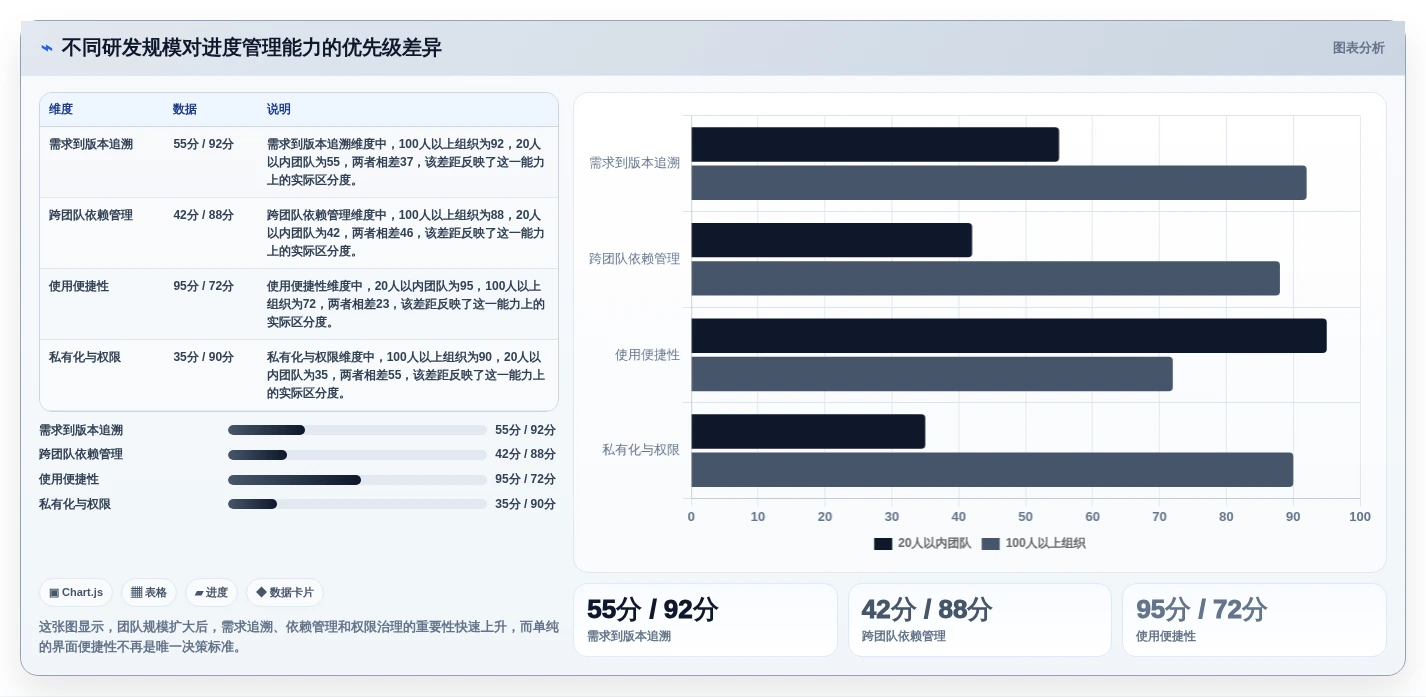Screen dimensions: 1426x697
Task: Click the 使用便捷性 gray bar at 72
Action: [932, 374]
